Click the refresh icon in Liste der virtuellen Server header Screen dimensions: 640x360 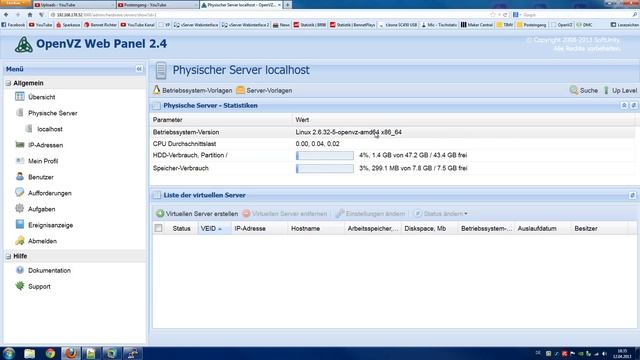pos(633,195)
